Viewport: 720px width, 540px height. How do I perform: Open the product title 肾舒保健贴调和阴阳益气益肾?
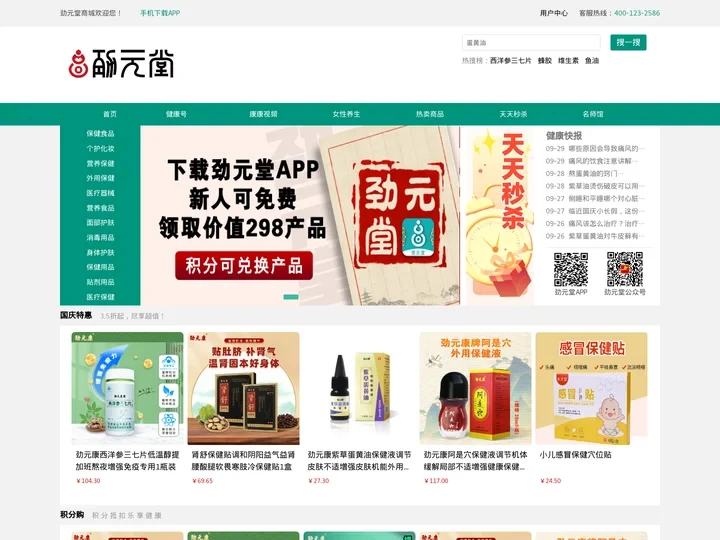[x=243, y=461]
